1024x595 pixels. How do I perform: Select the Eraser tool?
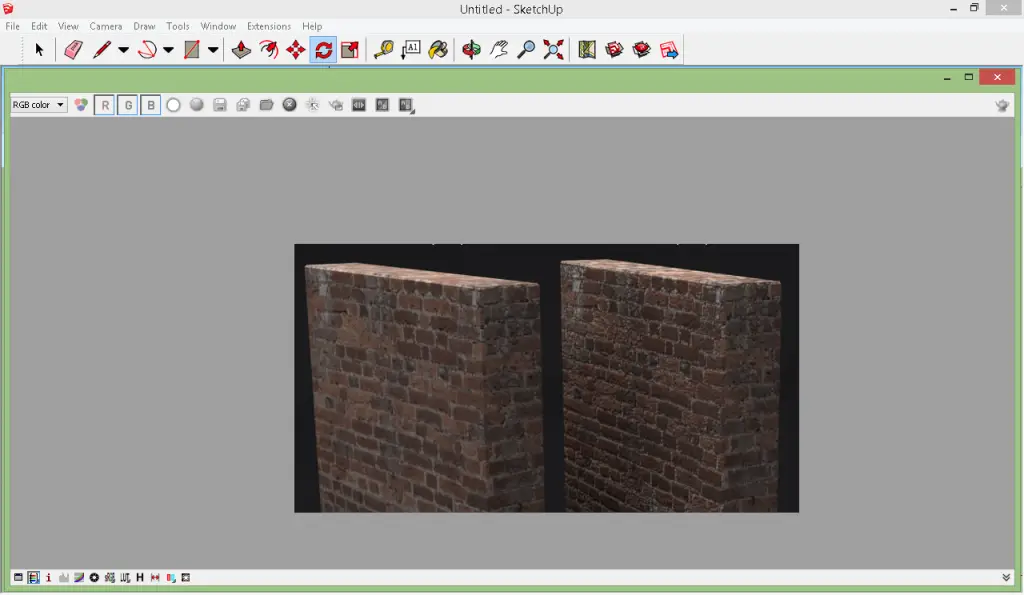point(72,48)
